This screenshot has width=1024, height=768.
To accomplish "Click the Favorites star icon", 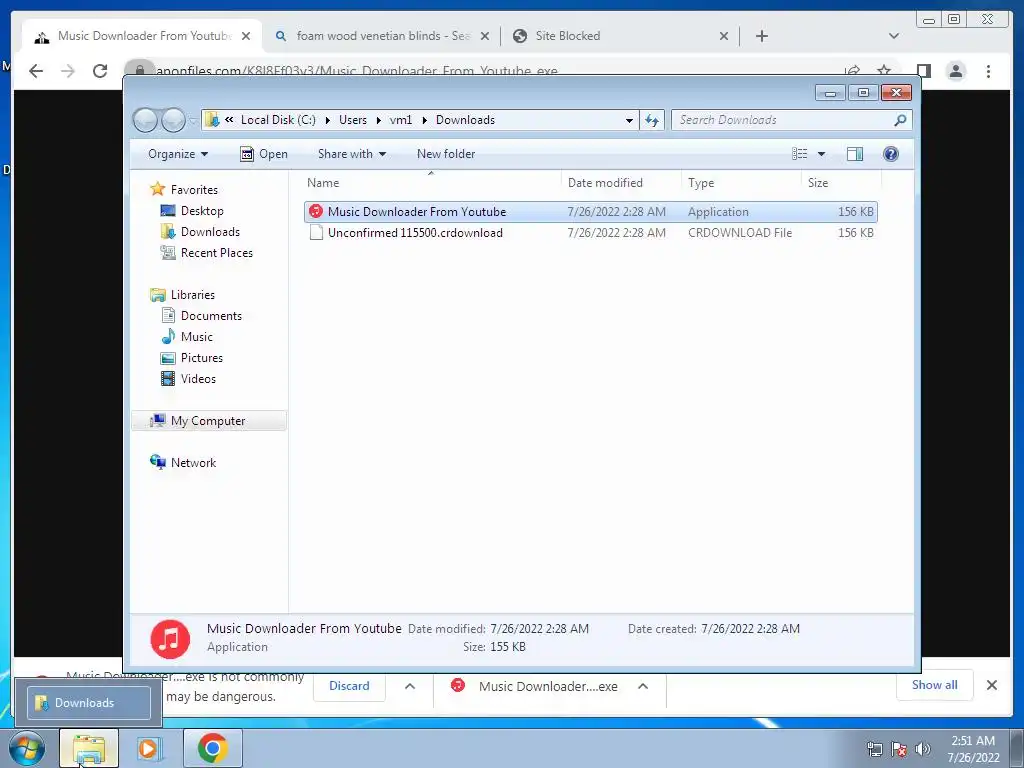I will coord(157,189).
